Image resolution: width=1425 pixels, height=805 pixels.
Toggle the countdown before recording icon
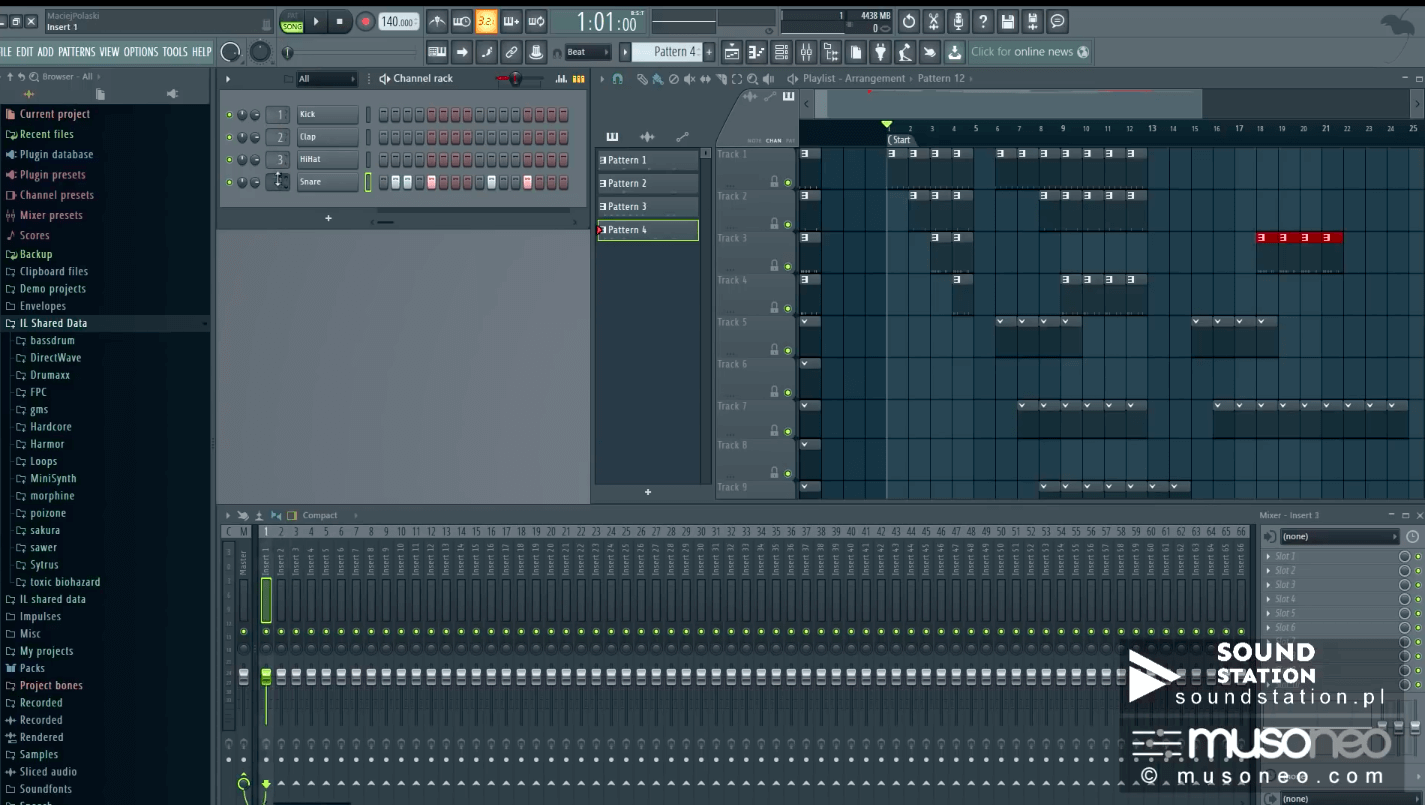[x=486, y=21]
